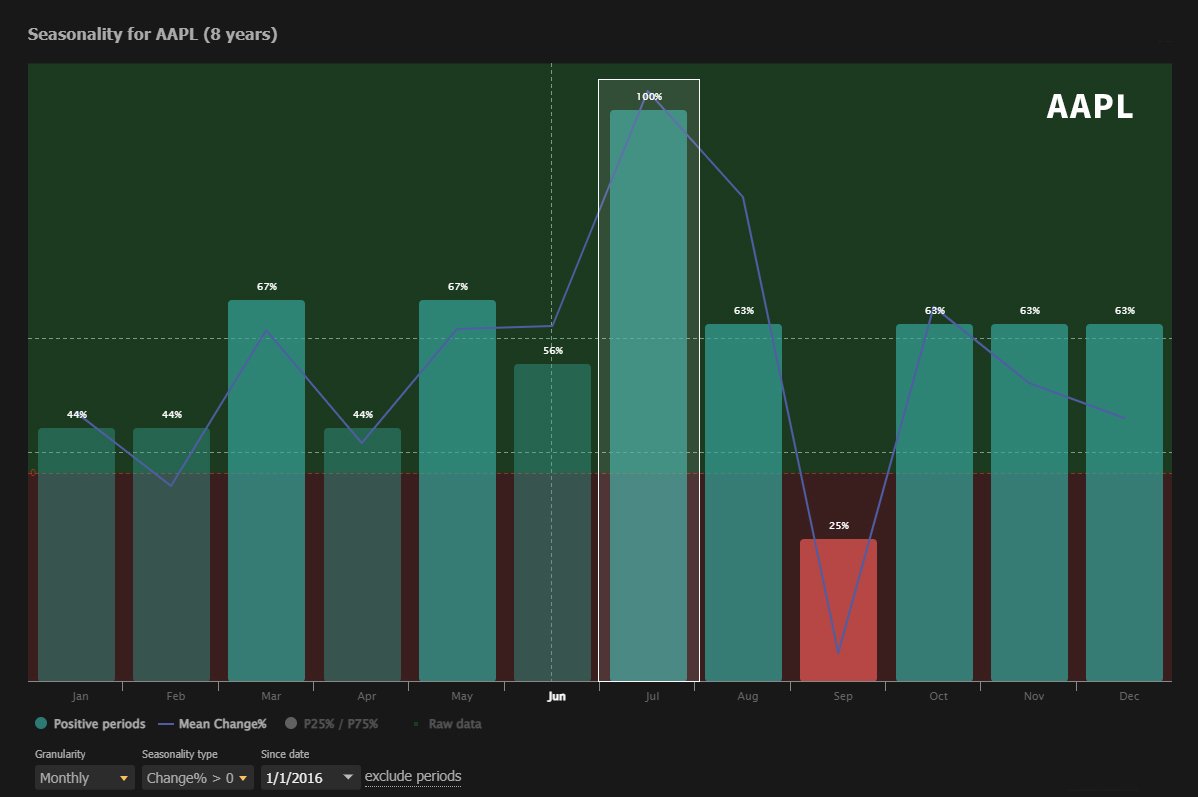Click the Mar axis label
Image resolution: width=1198 pixels, height=797 pixels.
click(271, 696)
